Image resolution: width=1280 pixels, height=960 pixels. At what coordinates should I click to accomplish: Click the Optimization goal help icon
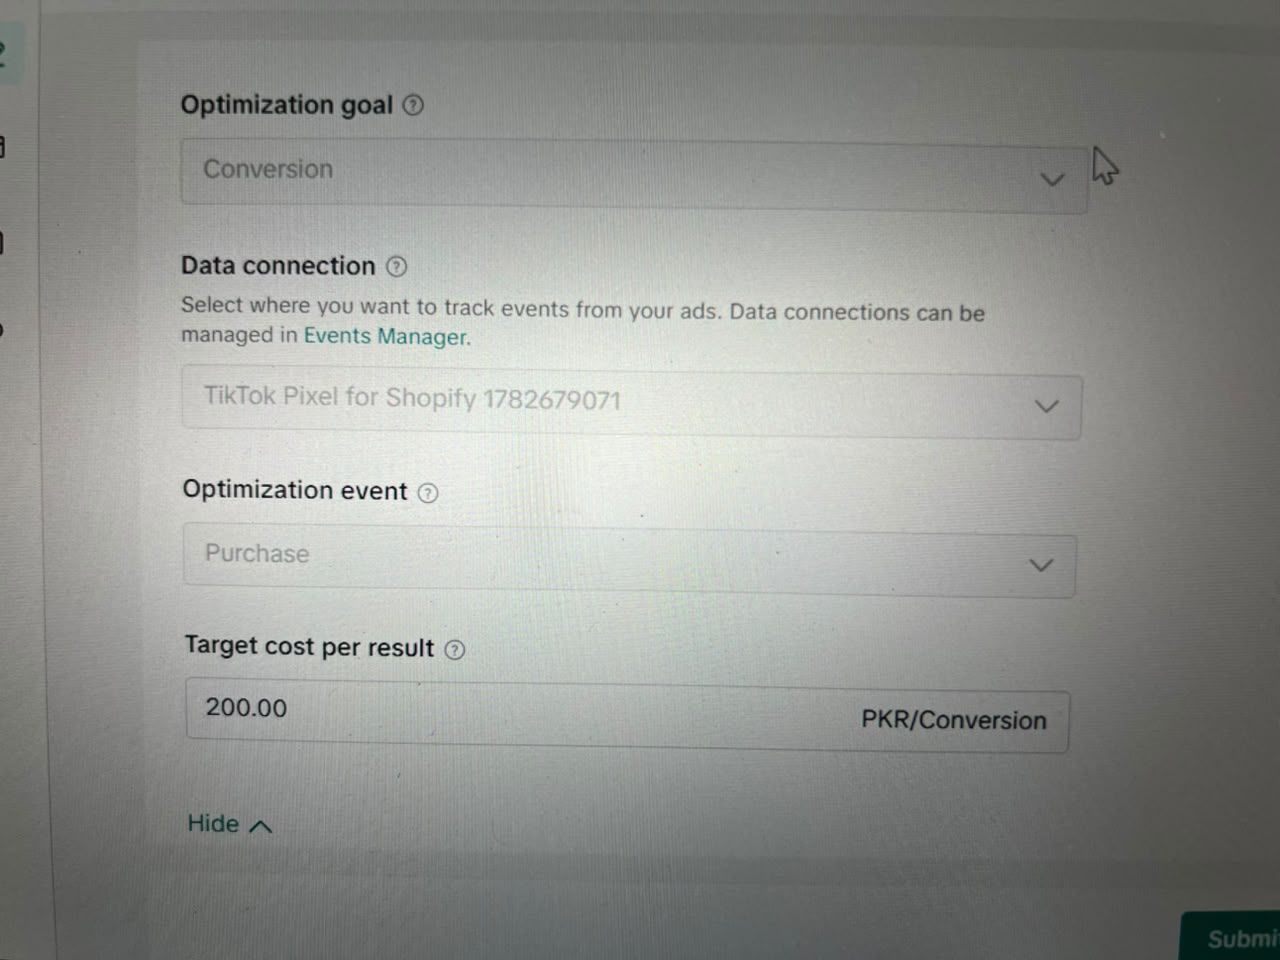tap(413, 105)
